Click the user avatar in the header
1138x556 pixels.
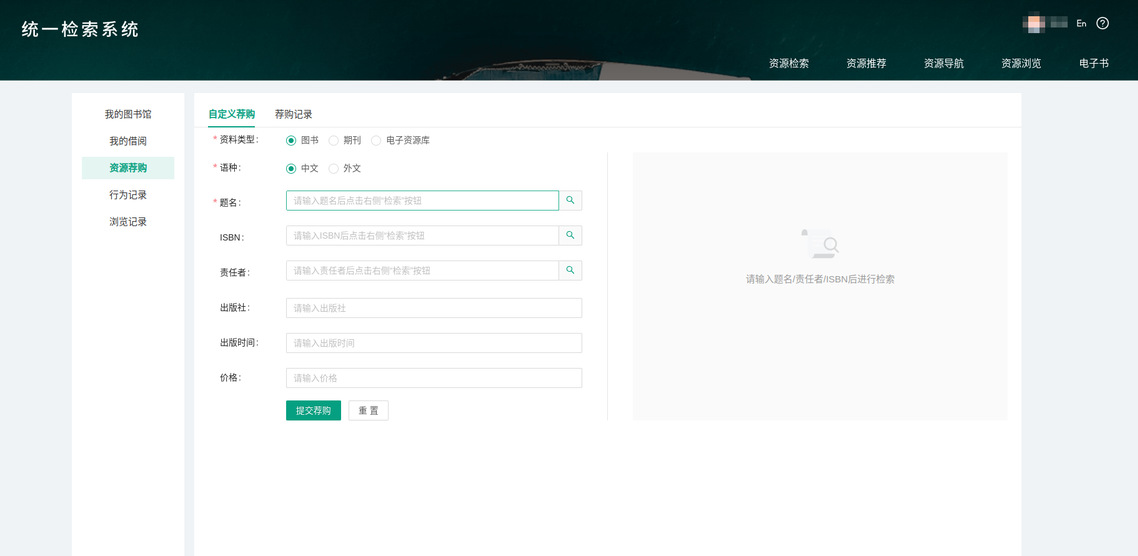(1034, 23)
